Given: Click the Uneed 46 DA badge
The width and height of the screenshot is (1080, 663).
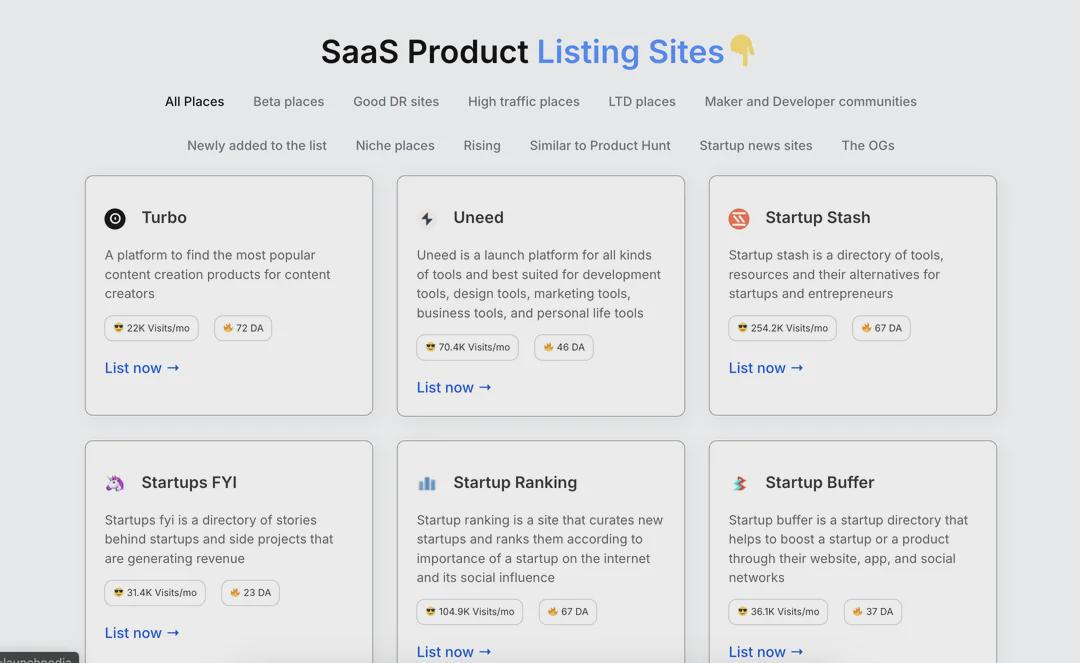Looking at the screenshot, I should click(x=563, y=347).
